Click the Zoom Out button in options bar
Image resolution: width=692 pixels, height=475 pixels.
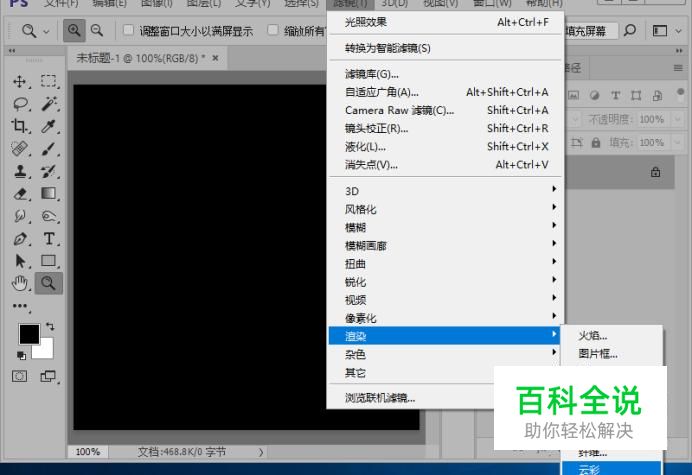(x=97, y=30)
